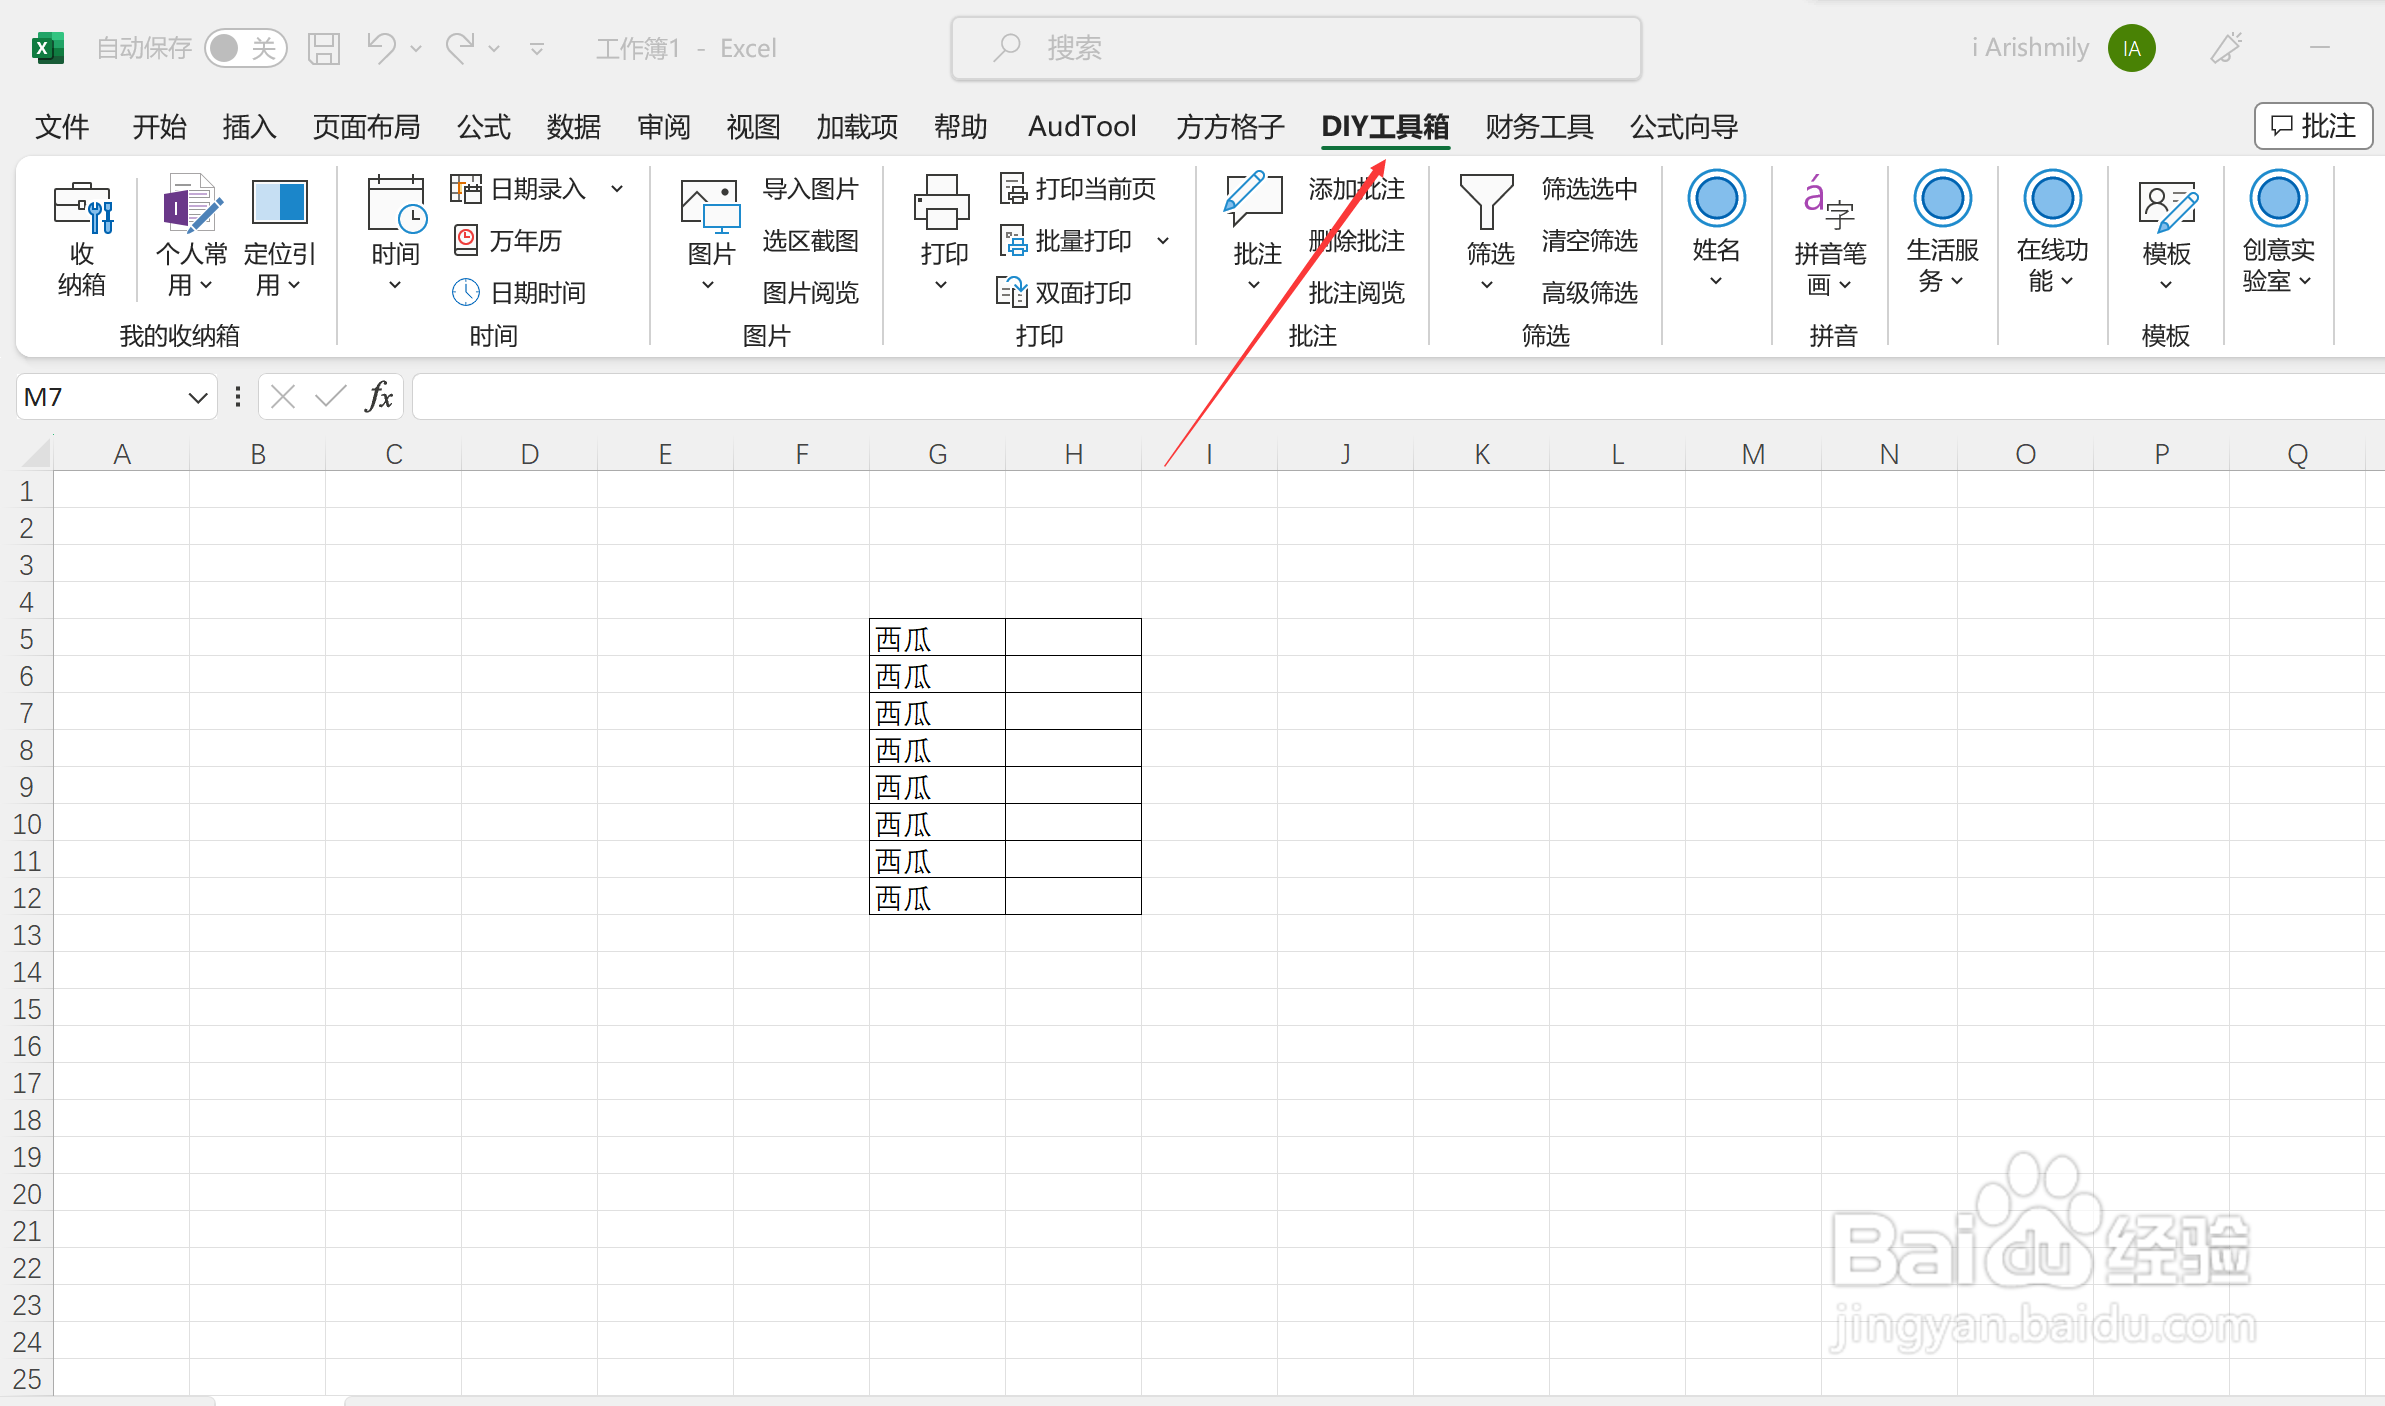Click the 打印 printer icon
The image size is (2385, 1406).
pos(942,203)
